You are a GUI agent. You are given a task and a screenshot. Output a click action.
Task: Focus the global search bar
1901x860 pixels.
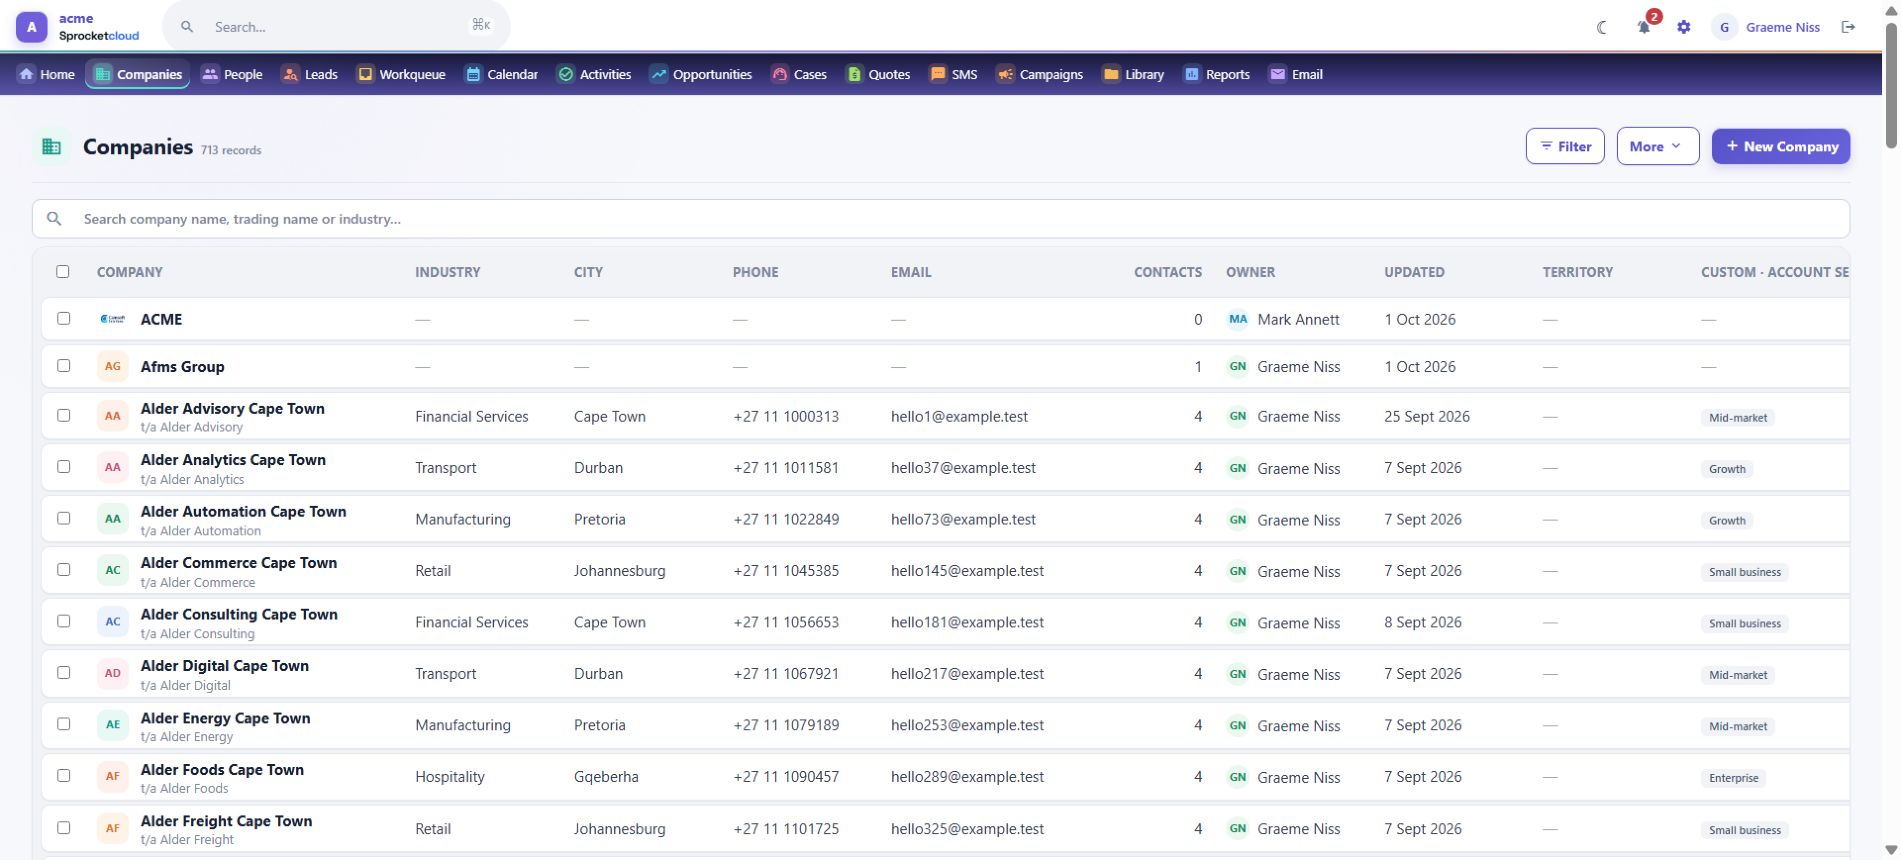click(336, 27)
